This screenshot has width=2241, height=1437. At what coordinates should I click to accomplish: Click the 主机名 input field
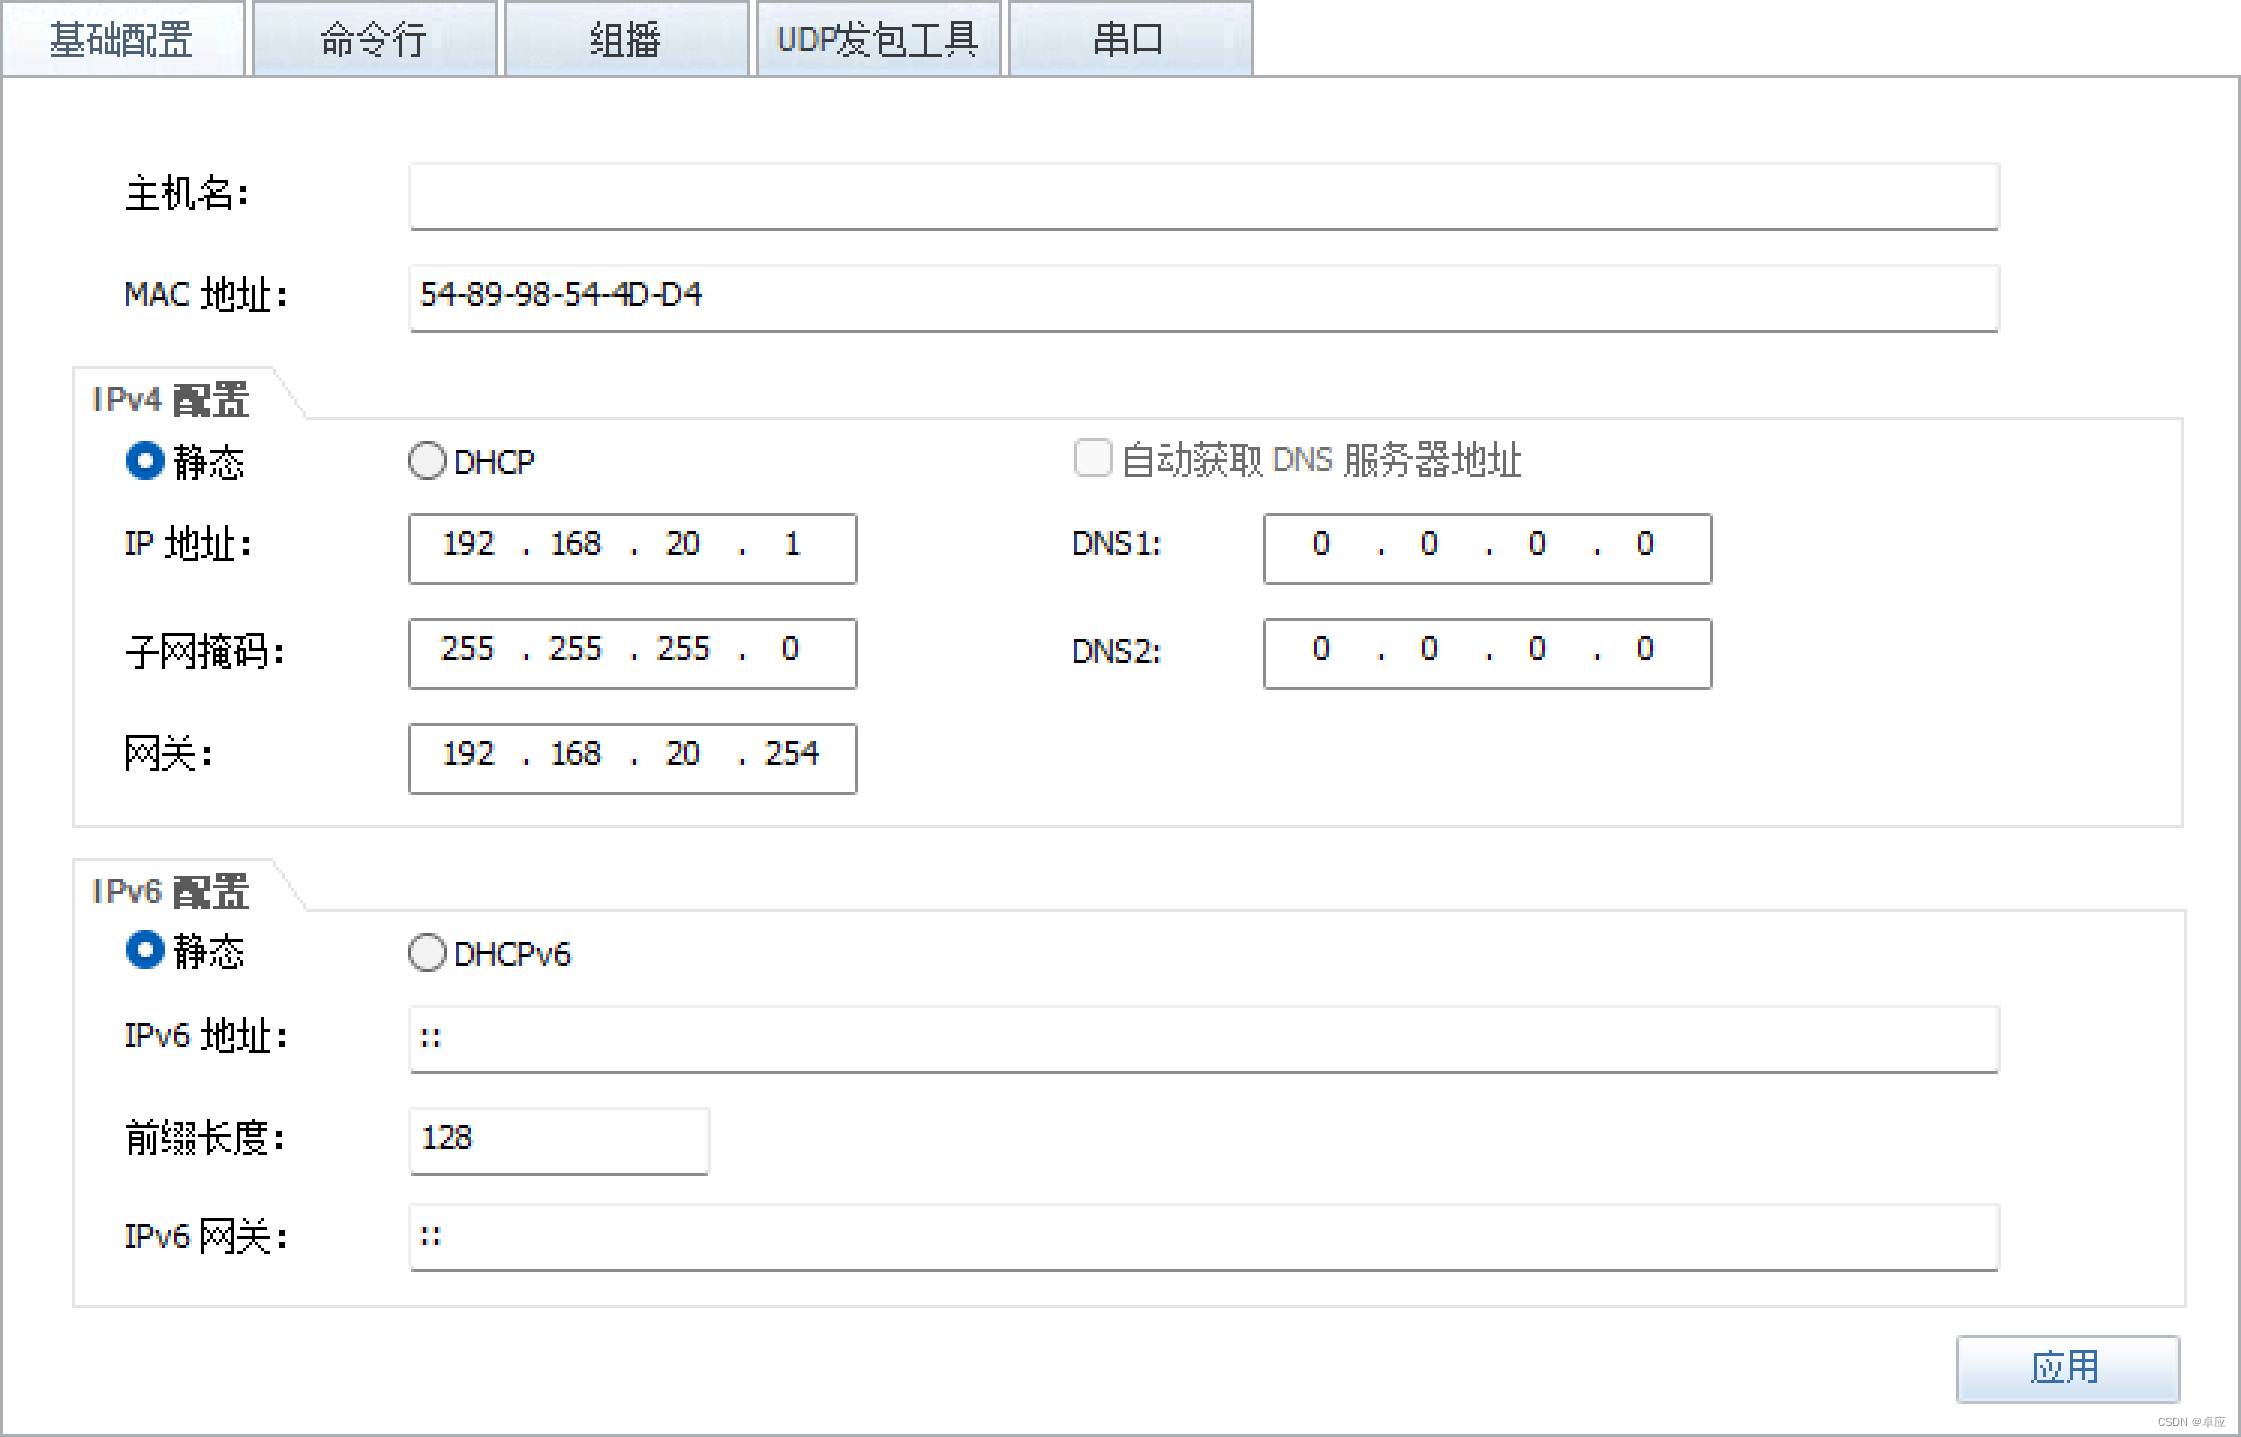click(1204, 196)
